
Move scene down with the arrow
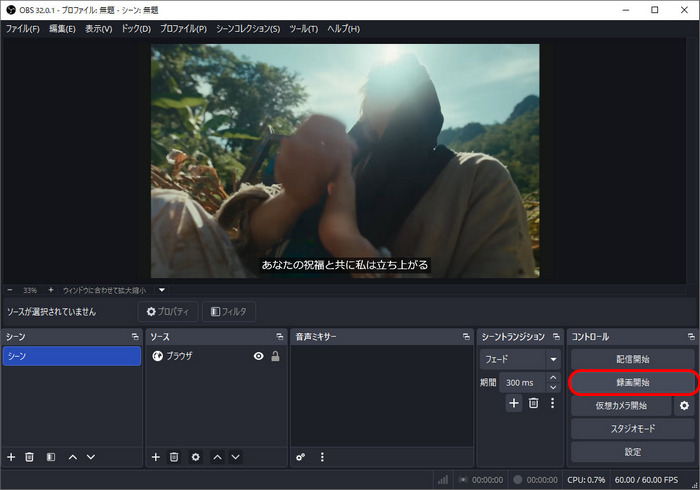tap(91, 457)
